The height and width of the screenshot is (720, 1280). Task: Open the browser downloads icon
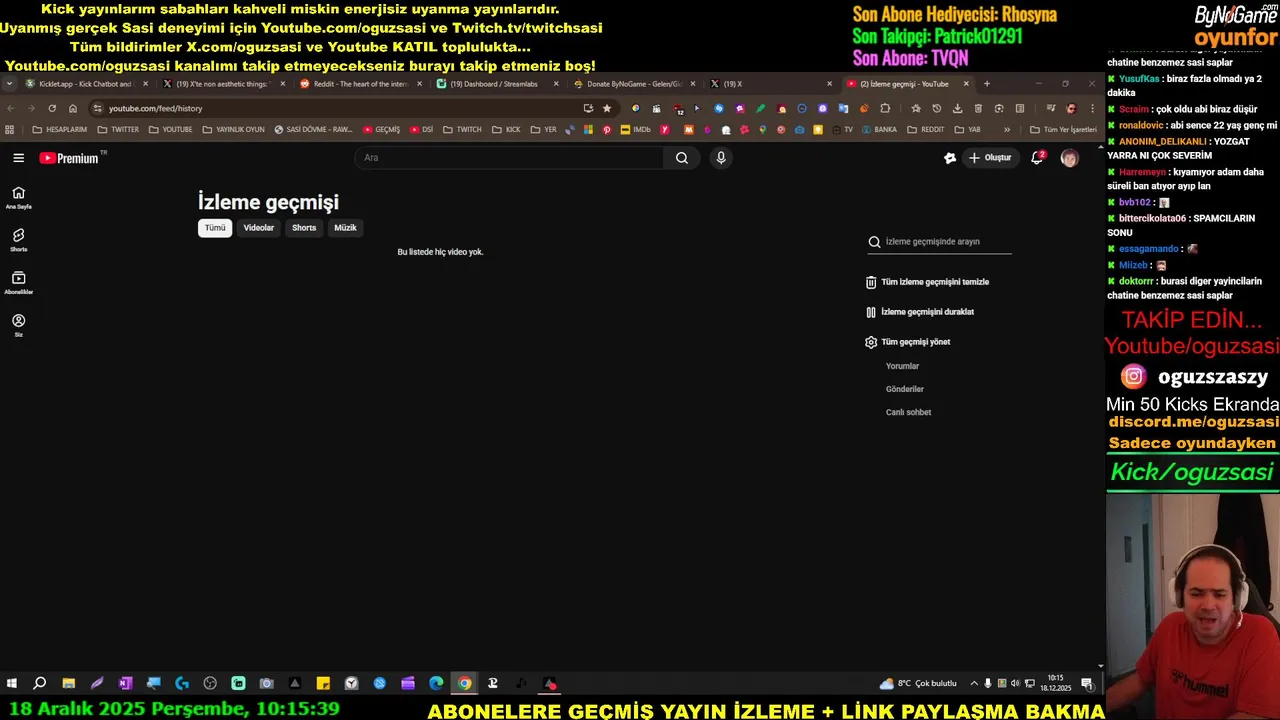[957, 108]
